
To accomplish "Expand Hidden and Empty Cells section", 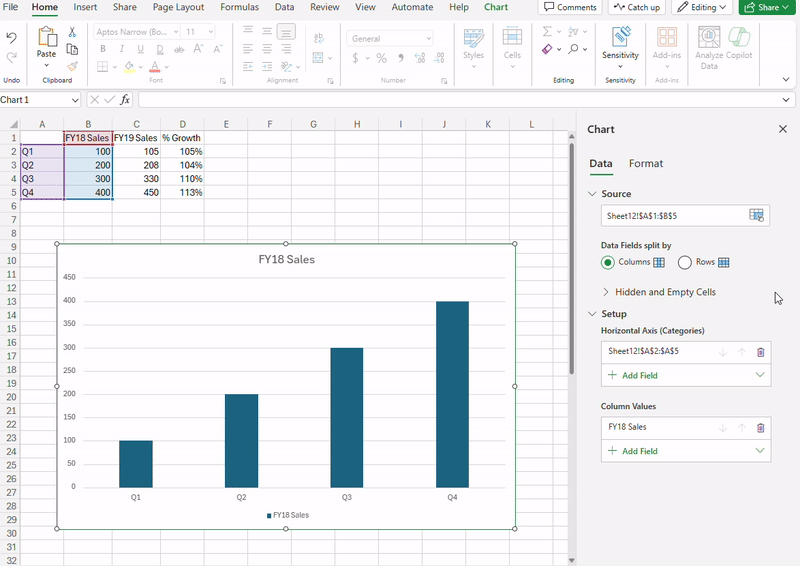I will pyautogui.click(x=665, y=292).
